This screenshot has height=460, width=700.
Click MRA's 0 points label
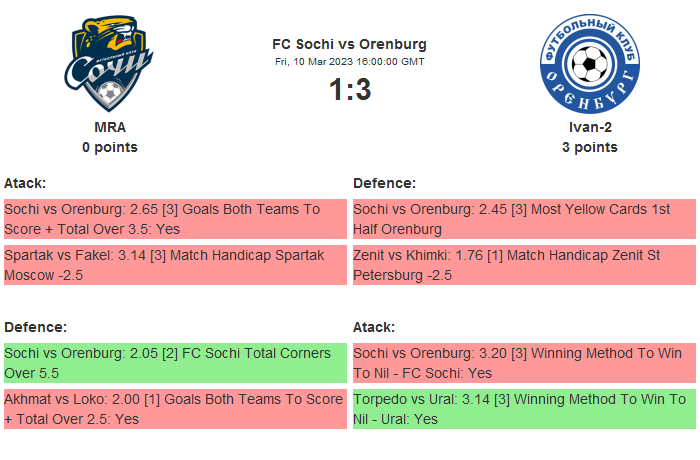pyautogui.click(x=110, y=147)
